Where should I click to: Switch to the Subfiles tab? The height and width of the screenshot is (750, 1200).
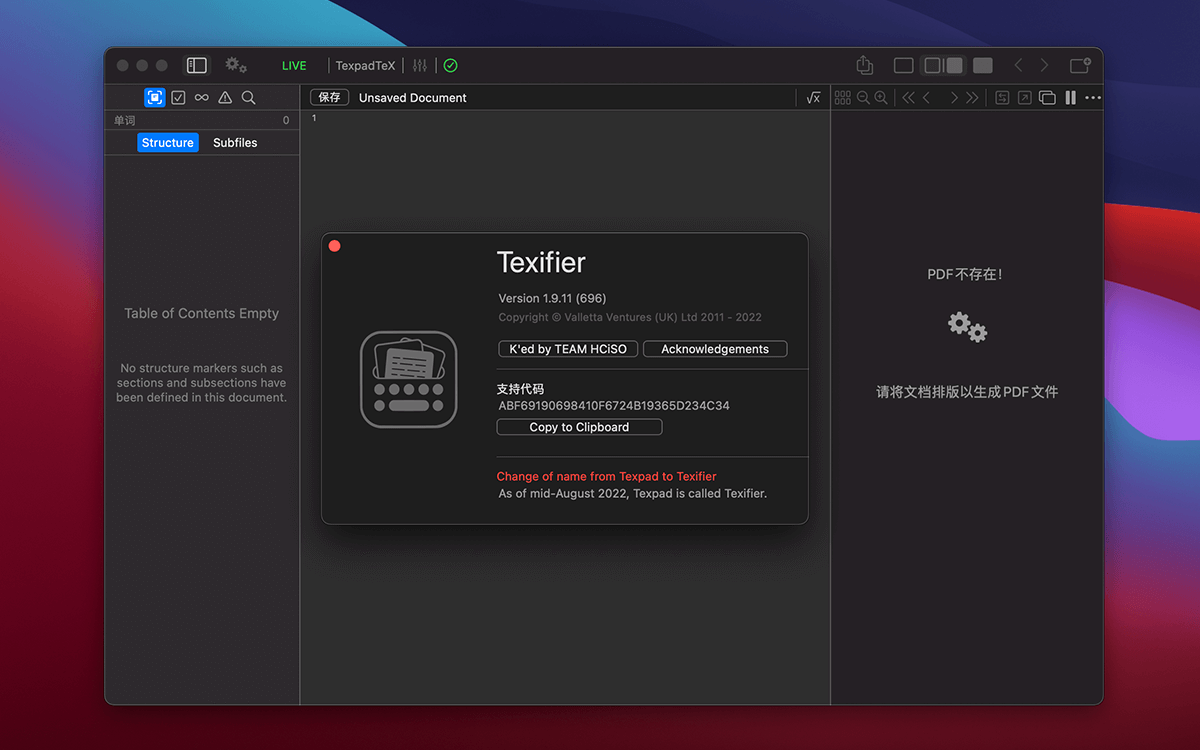pos(235,143)
